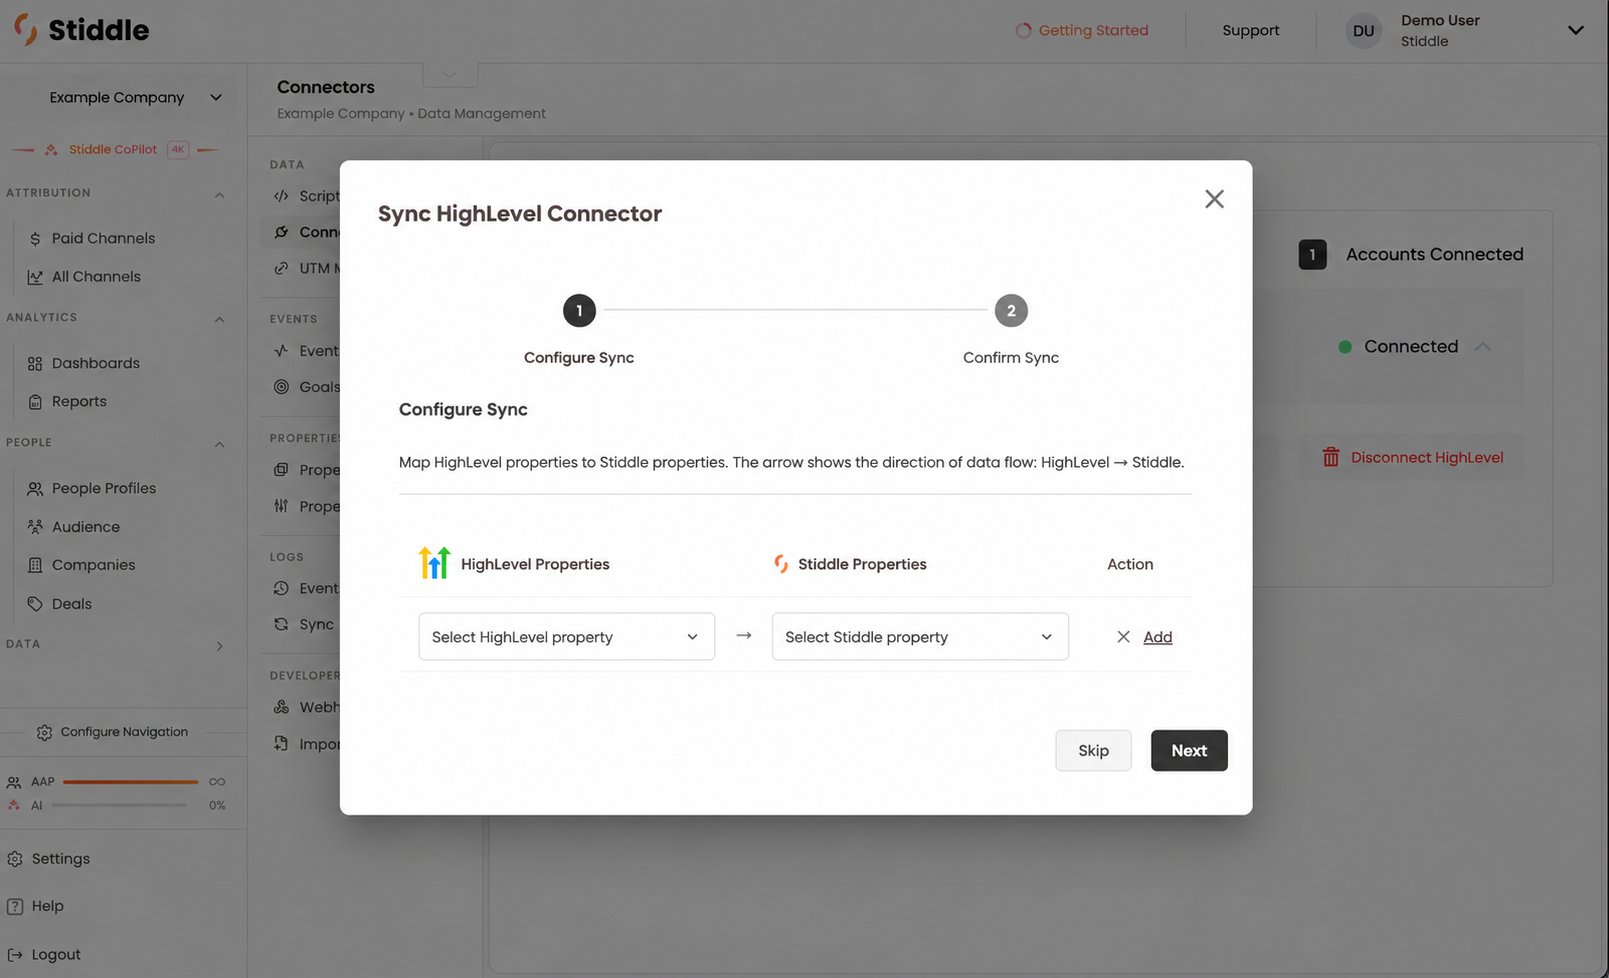Click the AAP usage progress bar

click(x=130, y=782)
